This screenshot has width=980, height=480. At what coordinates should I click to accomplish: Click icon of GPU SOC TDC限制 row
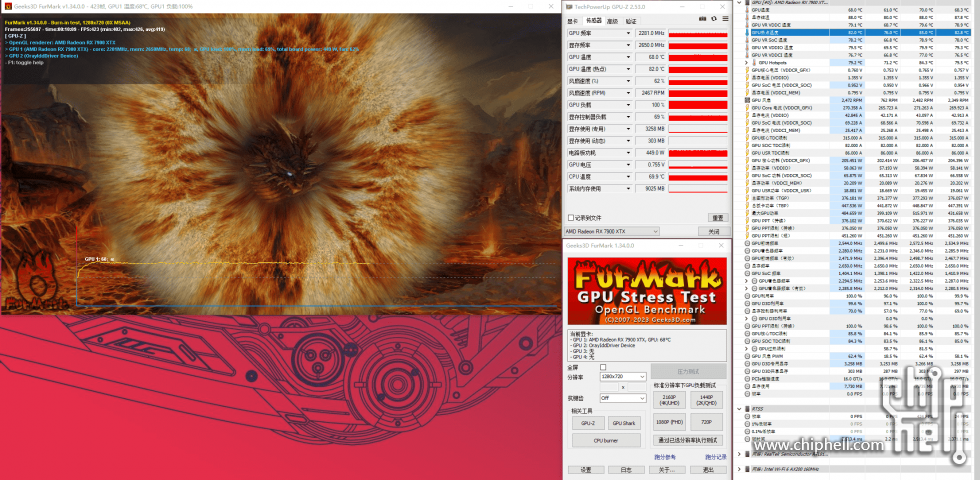point(748,145)
